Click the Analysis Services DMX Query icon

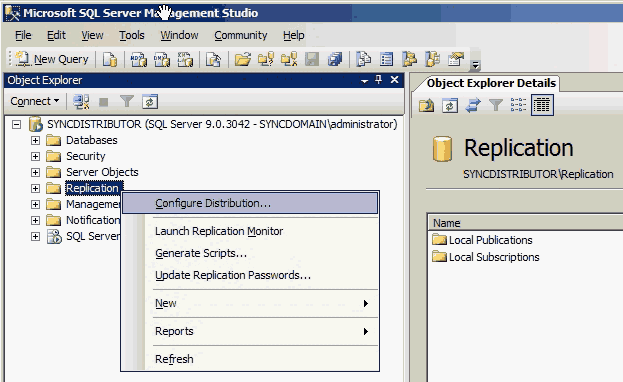(x=162, y=59)
